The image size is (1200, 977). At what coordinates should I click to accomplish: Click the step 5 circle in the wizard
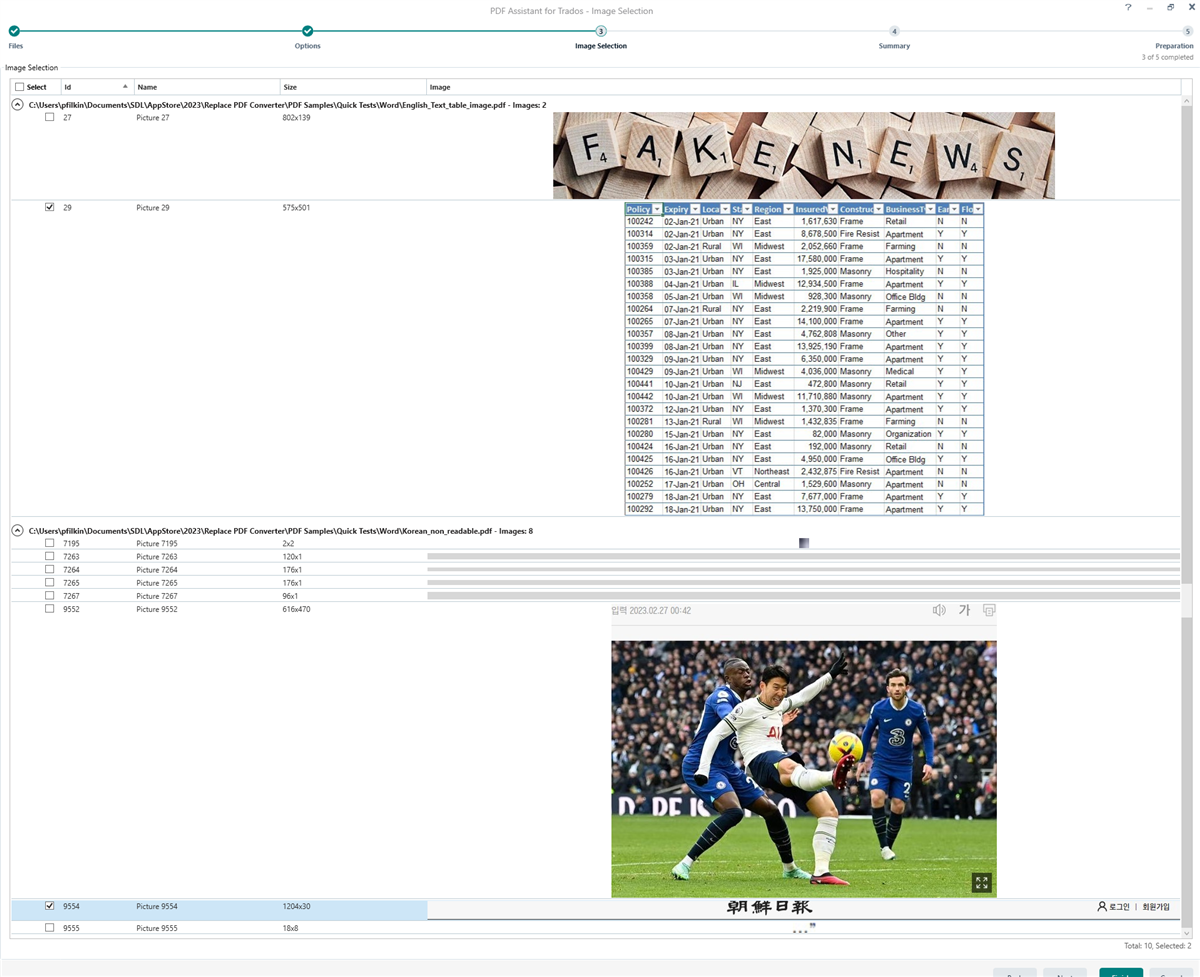pyautogui.click(x=1188, y=31)
